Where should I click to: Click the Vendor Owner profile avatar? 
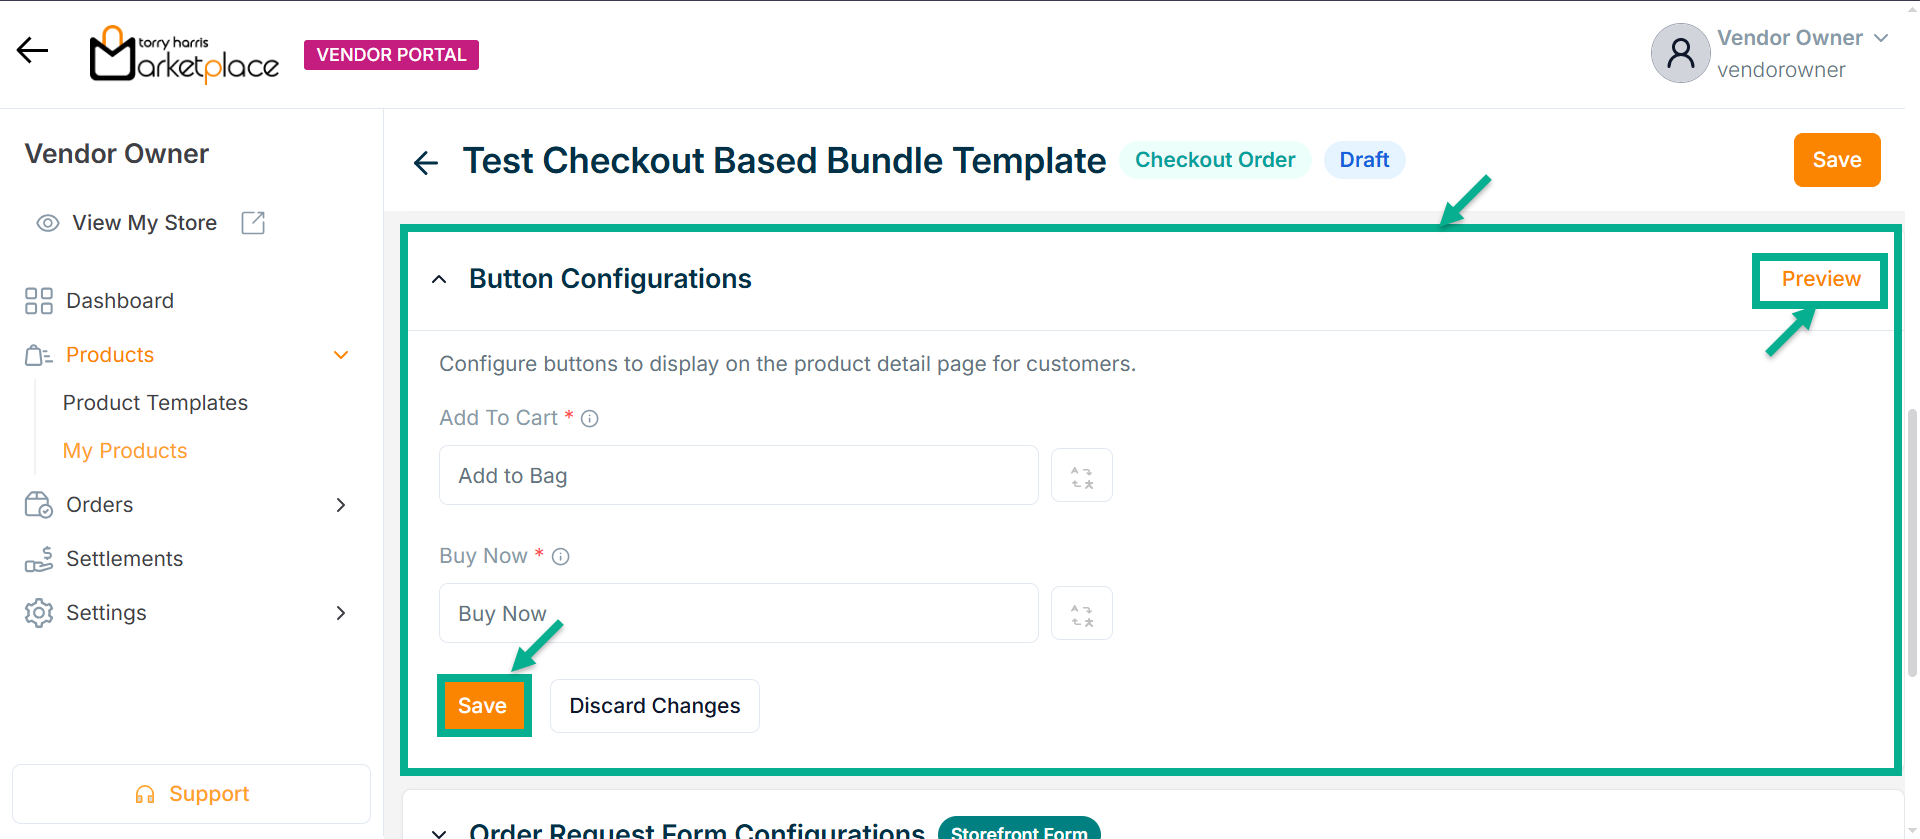click(x=1680, y=54)
